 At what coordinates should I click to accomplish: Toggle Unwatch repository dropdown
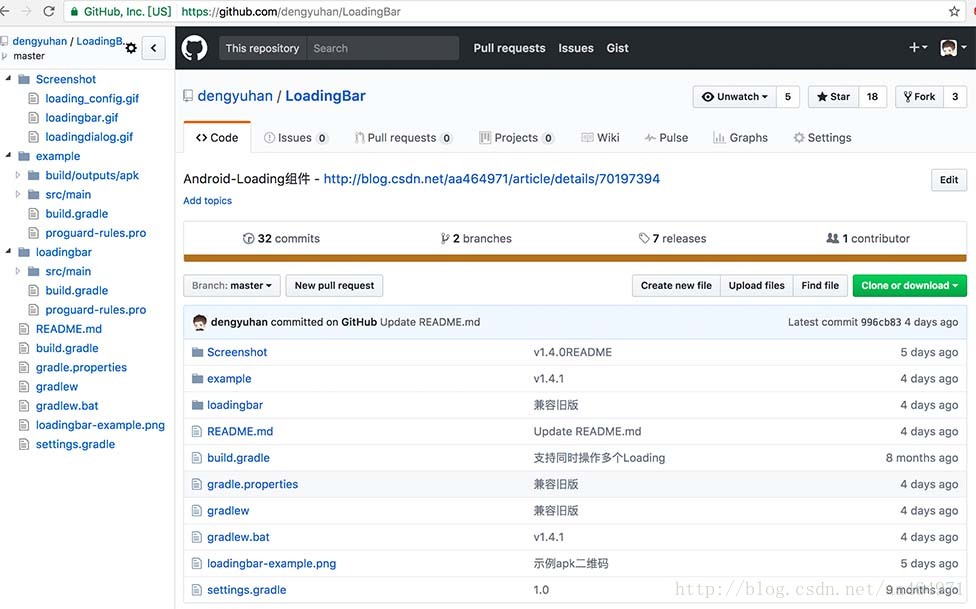[734, 97]
